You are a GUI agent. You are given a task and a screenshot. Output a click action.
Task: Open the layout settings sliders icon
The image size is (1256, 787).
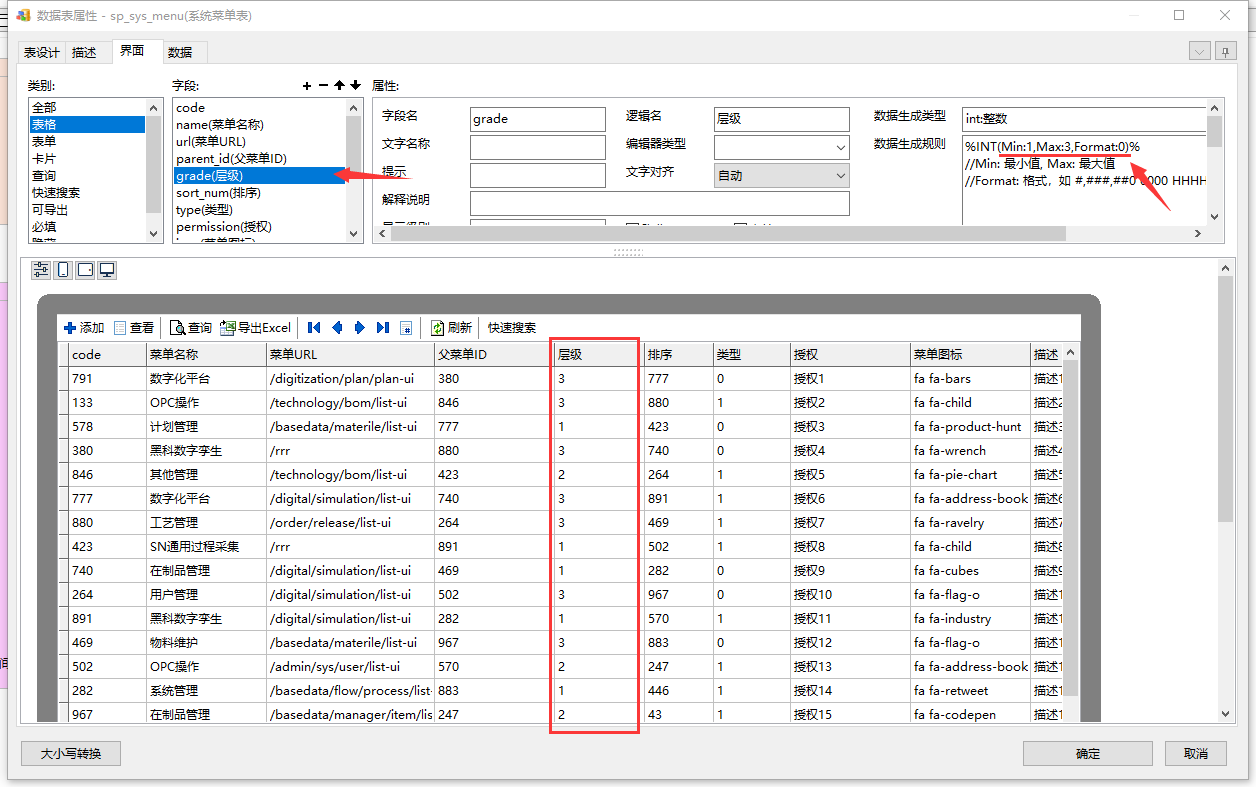click(x=41, y=270)
